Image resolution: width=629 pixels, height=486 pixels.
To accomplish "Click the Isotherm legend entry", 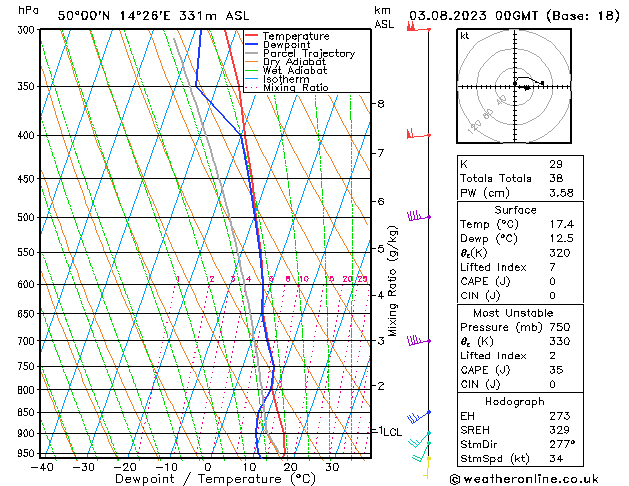I will [286, 79].
